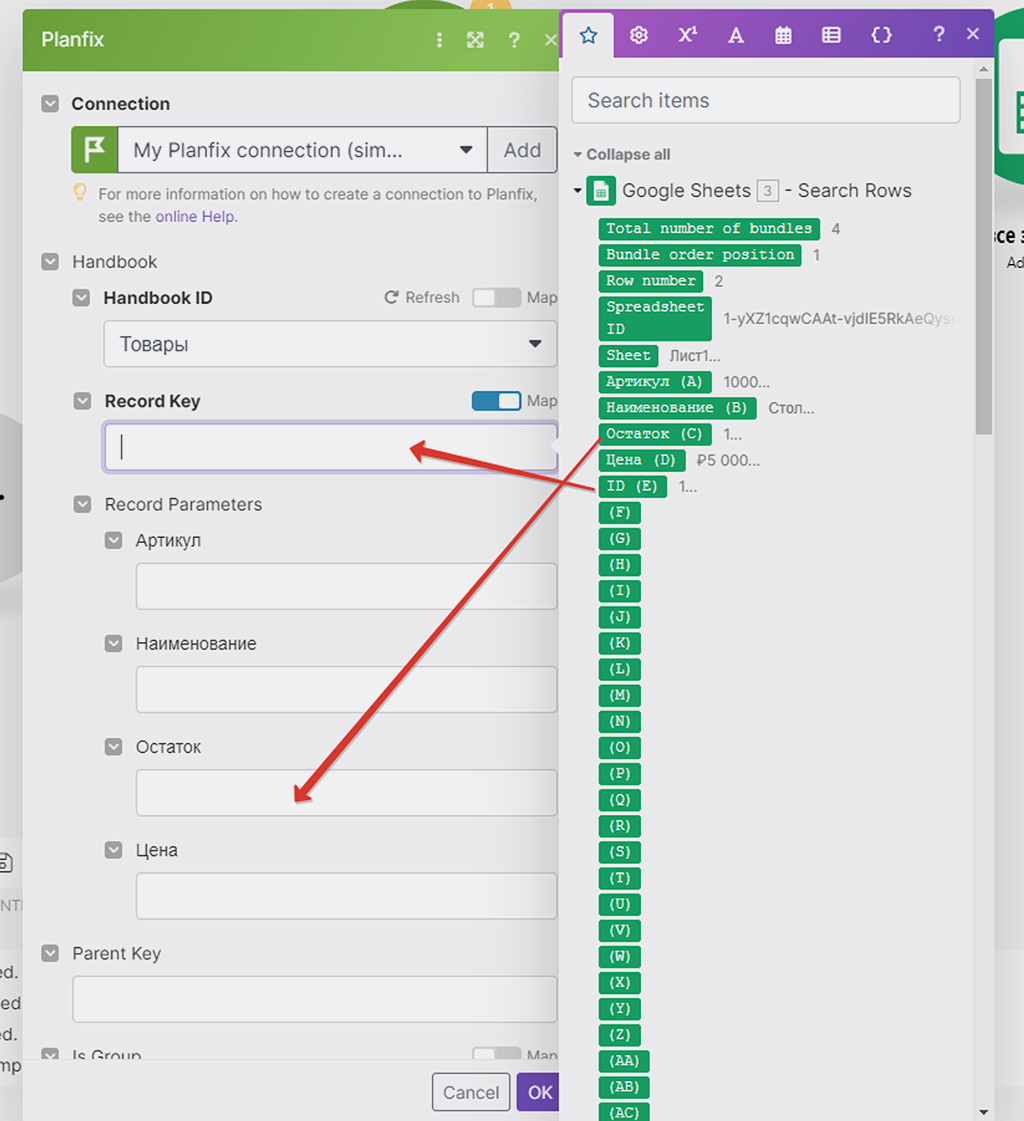Click Collapse all in the mapping panel
Viewport: 1024px width, 1121px height.
622,154
